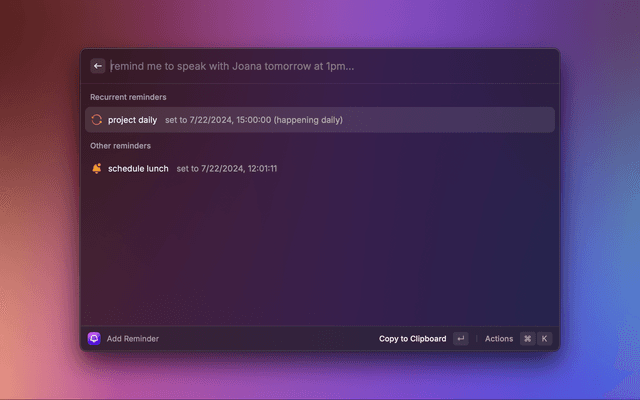This screenshot has width=640, height=400.
Task: Open the Actions menu
Action: [x=499, y=338]
